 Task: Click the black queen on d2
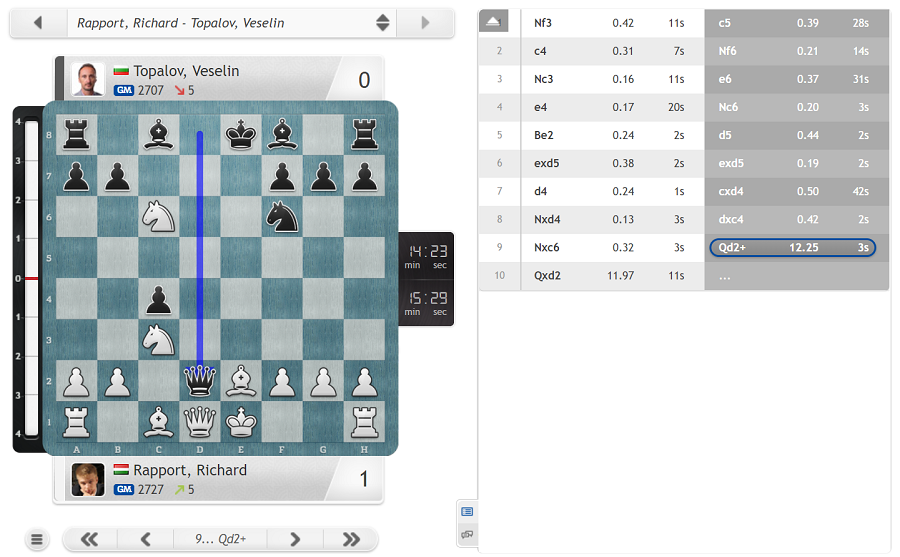click(200, 381)
